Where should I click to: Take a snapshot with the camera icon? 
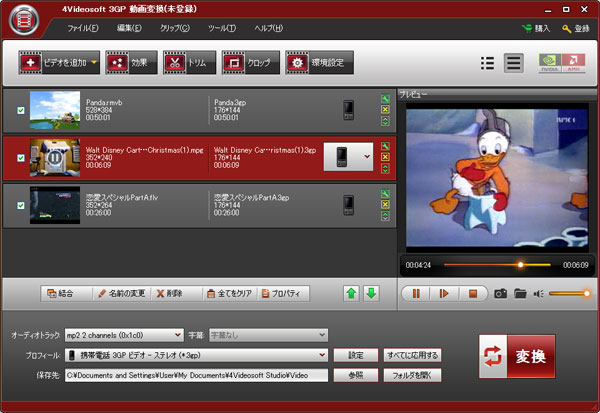tap(501, 294)
